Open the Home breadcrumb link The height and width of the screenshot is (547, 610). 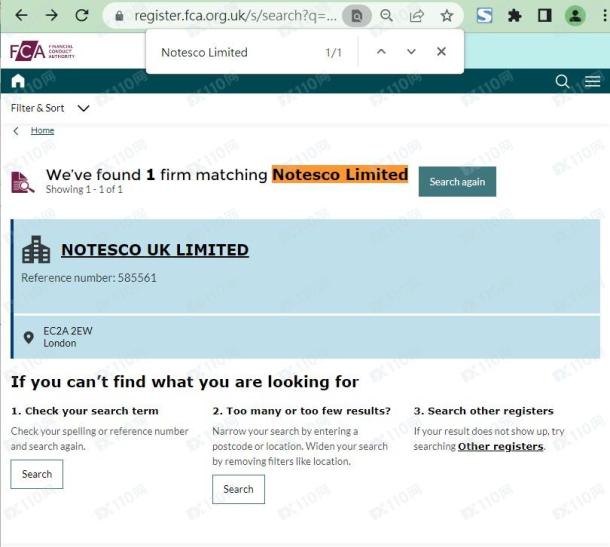pyautogui.click(x=42, y=130)
